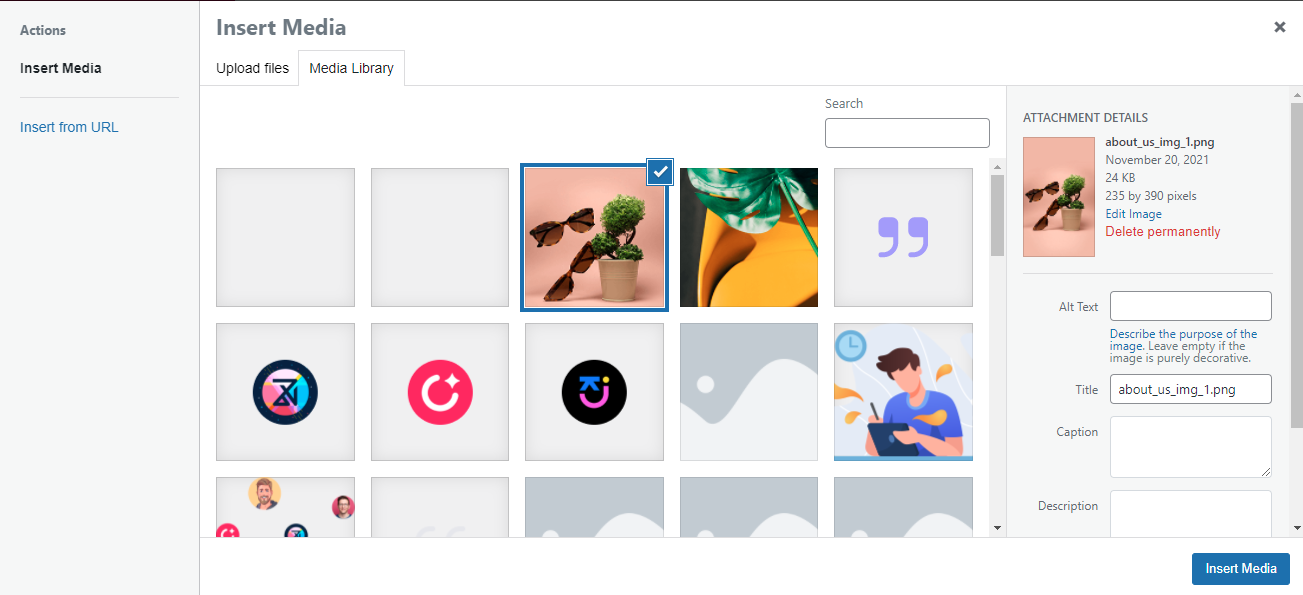Viewport: 1303px width, 595px height.
Task: Open Insert from URL option
Action: click(69, 127)
